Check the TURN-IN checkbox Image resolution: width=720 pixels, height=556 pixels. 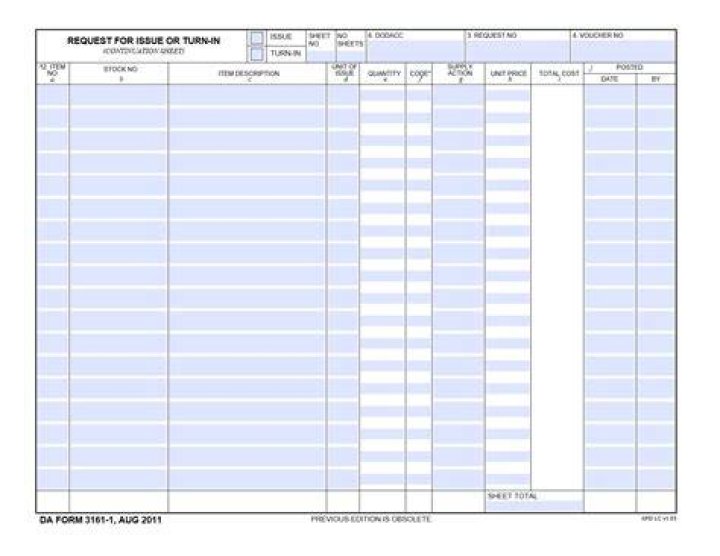click(x=257, y=54)
